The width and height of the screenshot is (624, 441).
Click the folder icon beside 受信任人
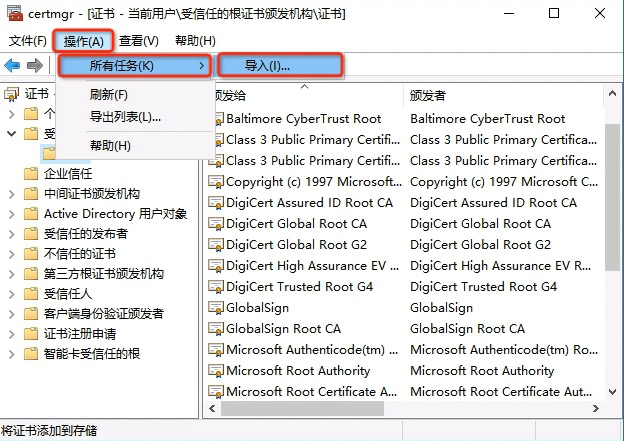pos(32,294)
